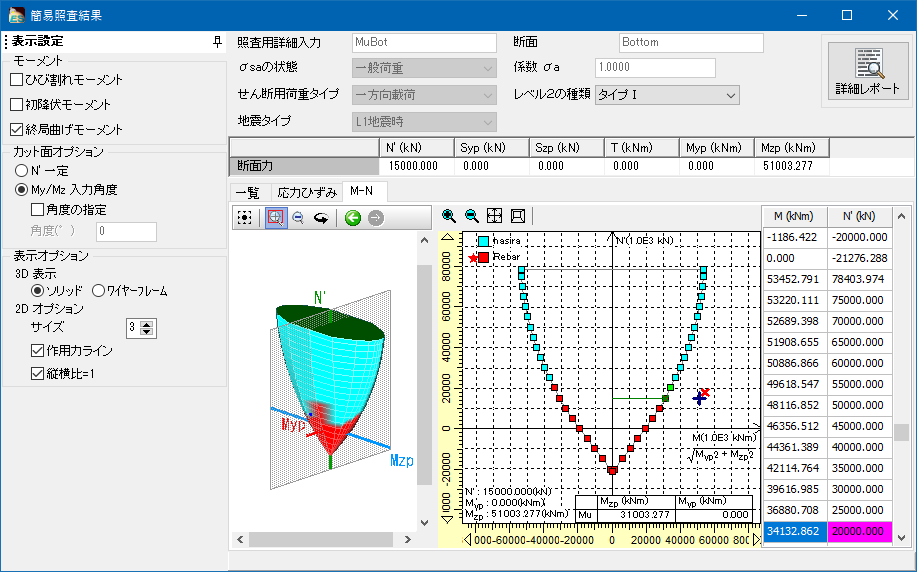The width and height of the screenshot is (917, 572).
Task: Zoom in on the M-N graph
Action: (449, 216)
